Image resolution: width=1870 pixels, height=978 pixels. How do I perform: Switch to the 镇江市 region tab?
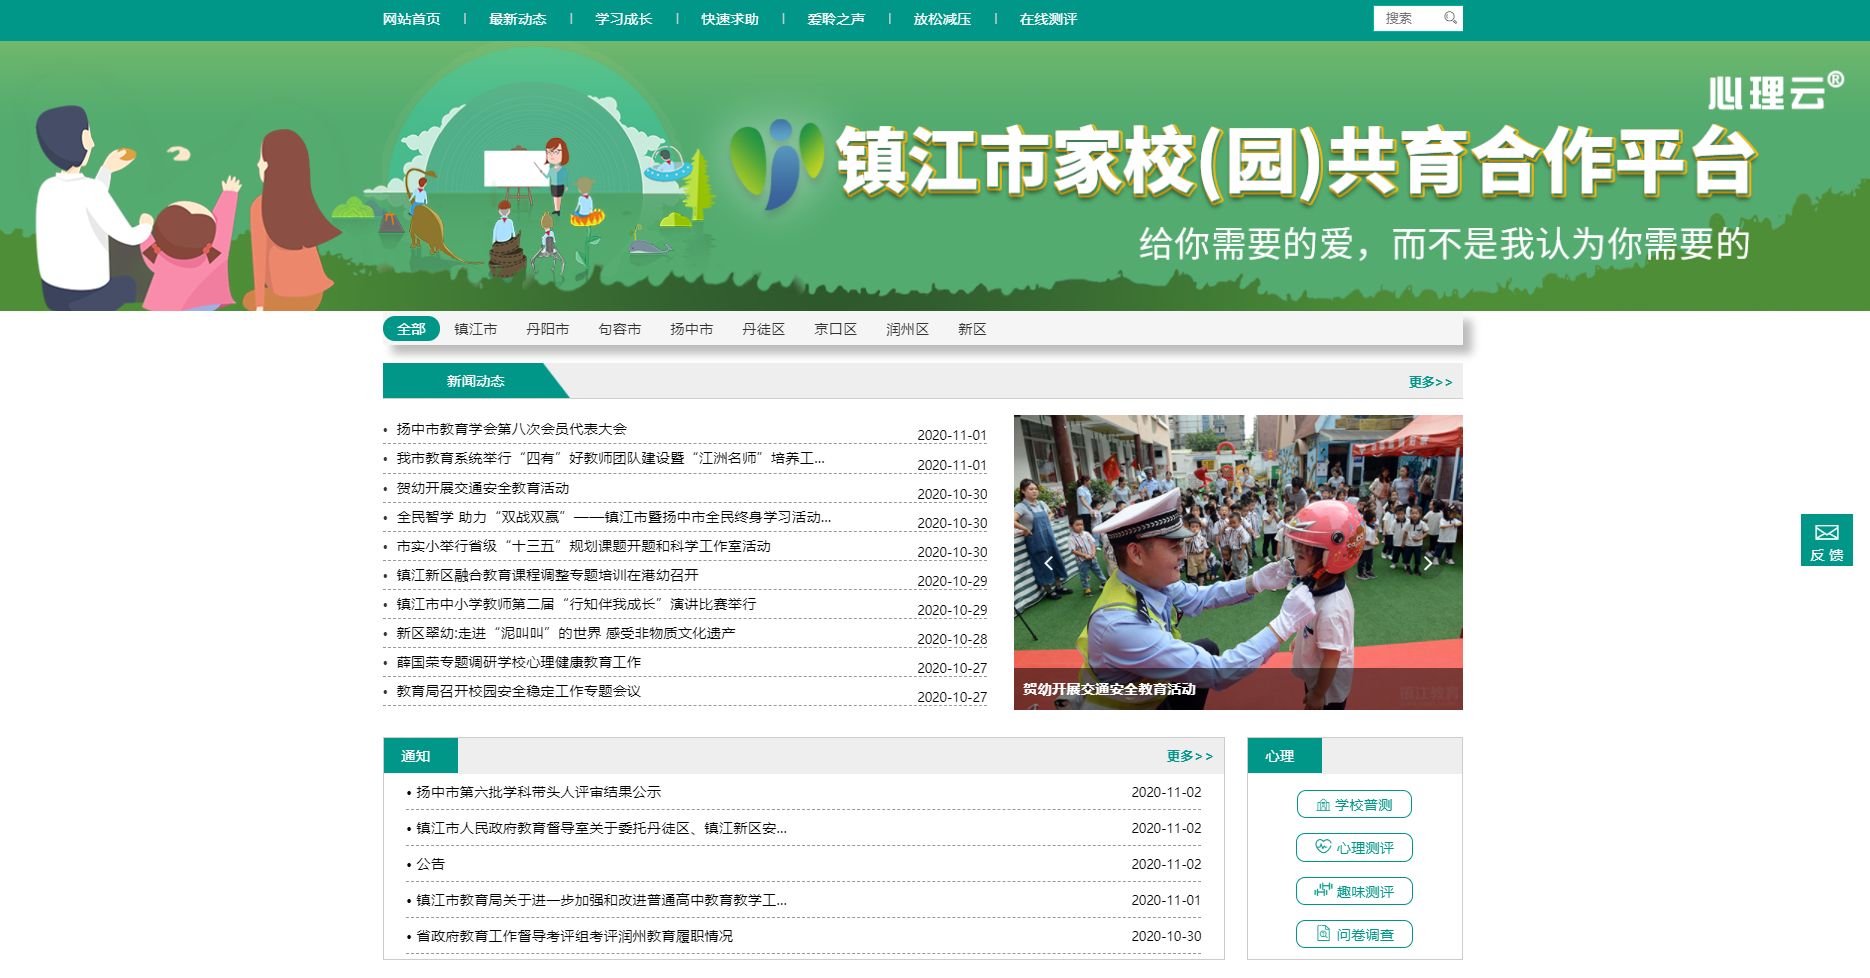coord(477,328)
